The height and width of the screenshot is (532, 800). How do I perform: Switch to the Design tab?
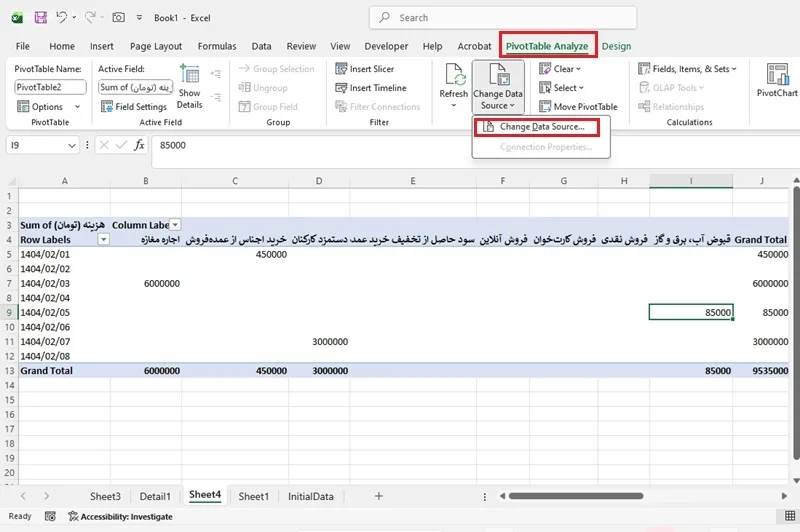616,46
